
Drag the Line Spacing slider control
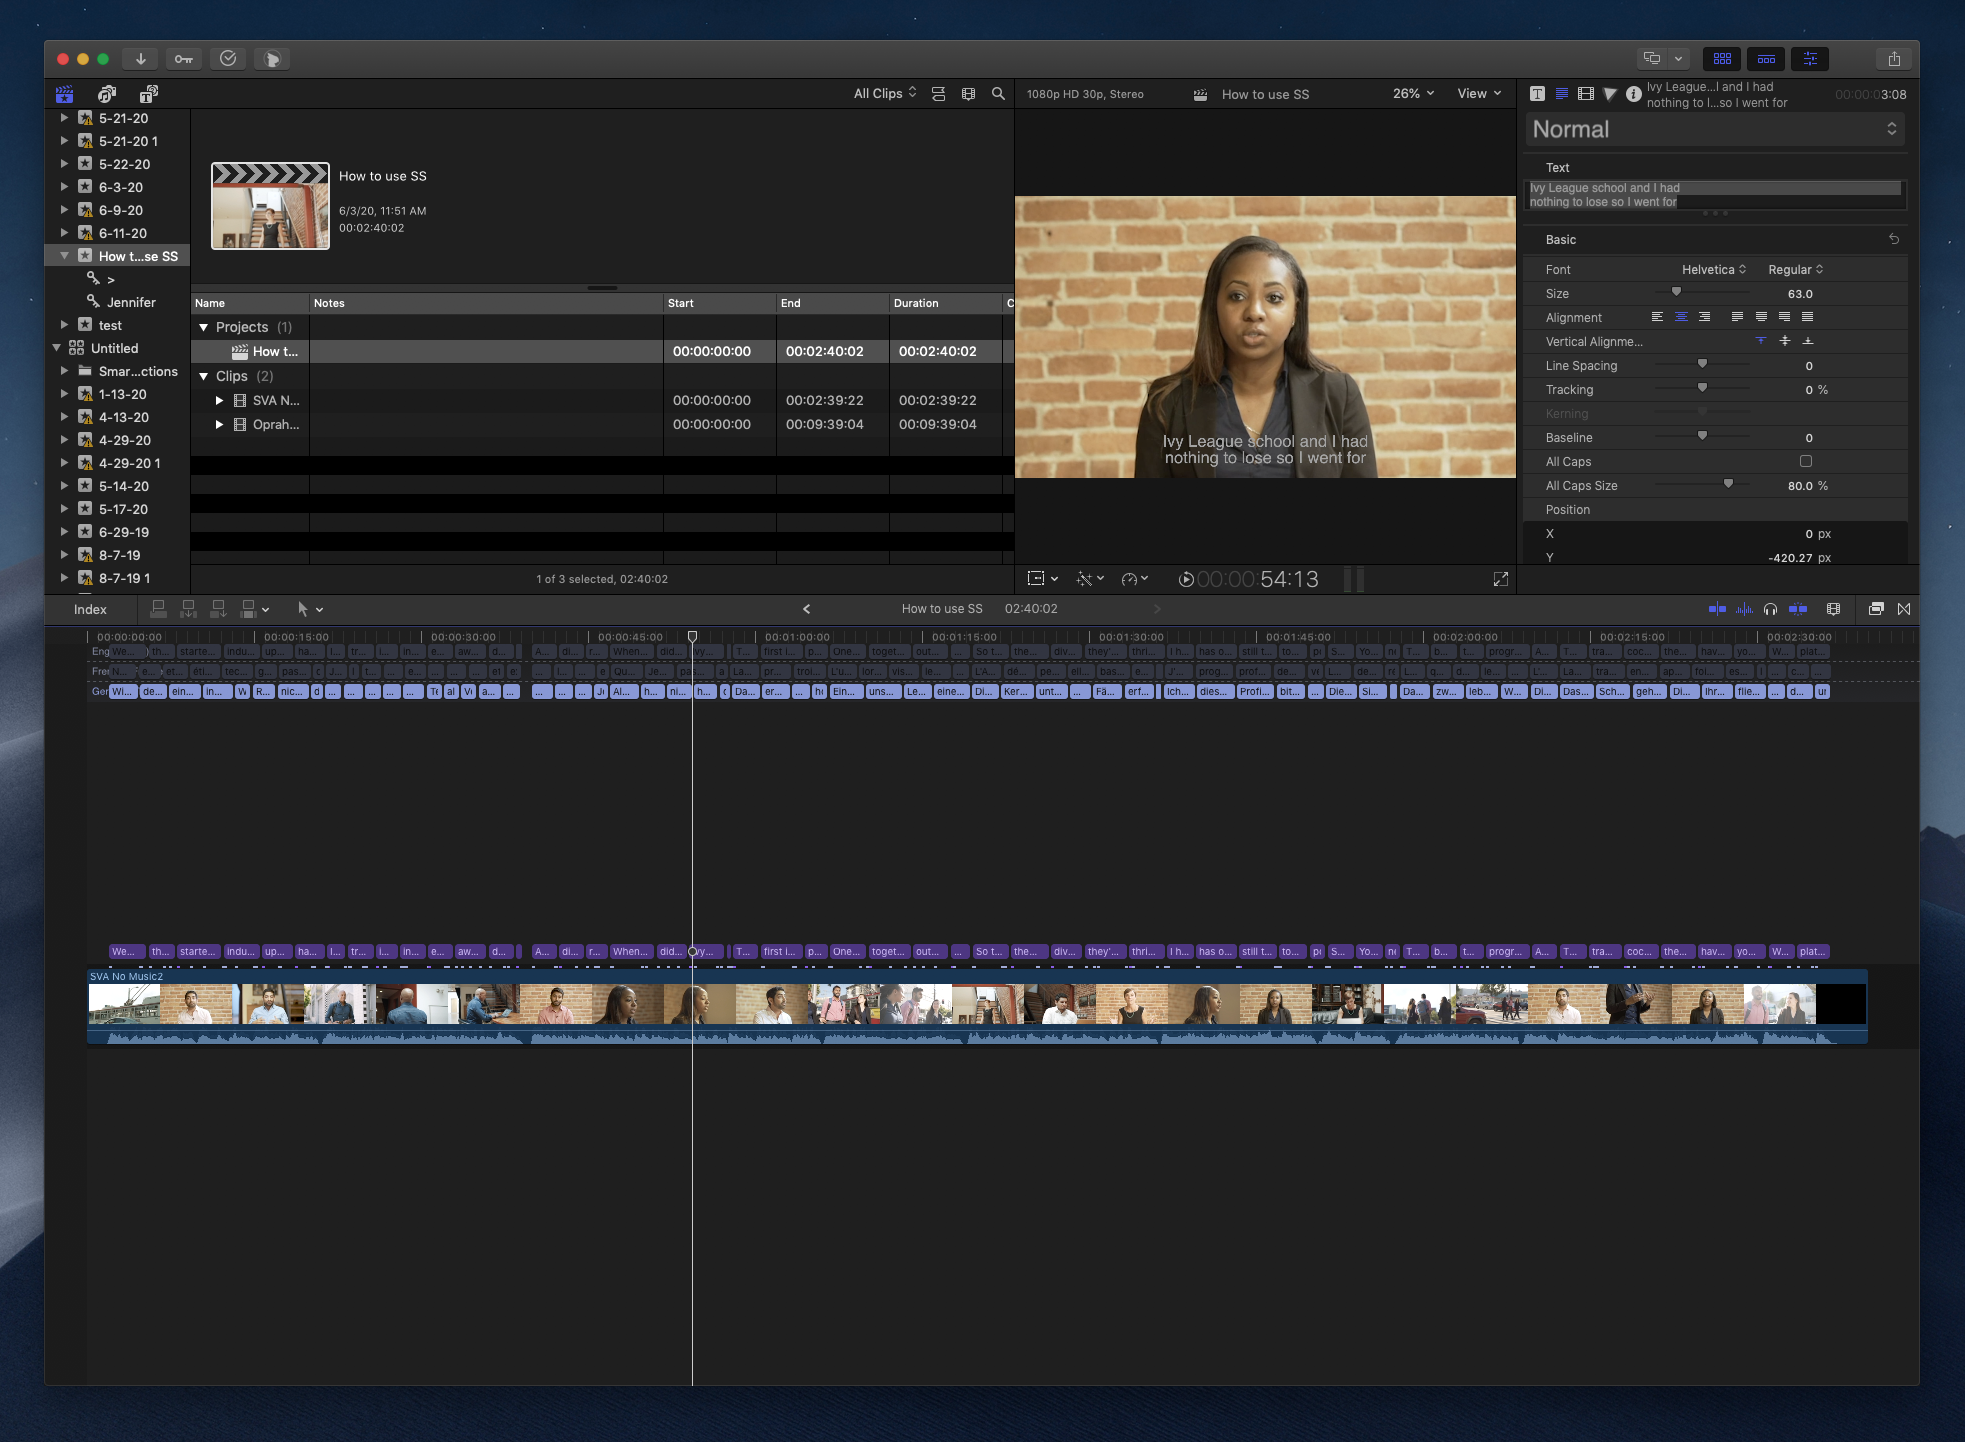point(1703,365)
